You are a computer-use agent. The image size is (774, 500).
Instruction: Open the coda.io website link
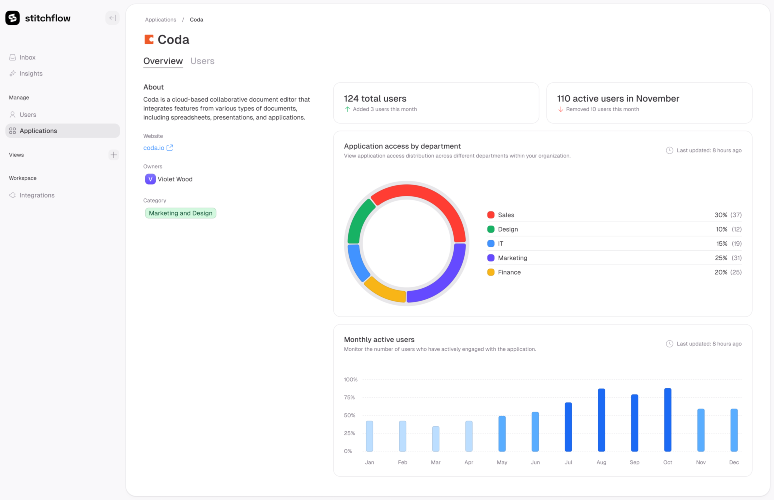click(x=154, y=148)
